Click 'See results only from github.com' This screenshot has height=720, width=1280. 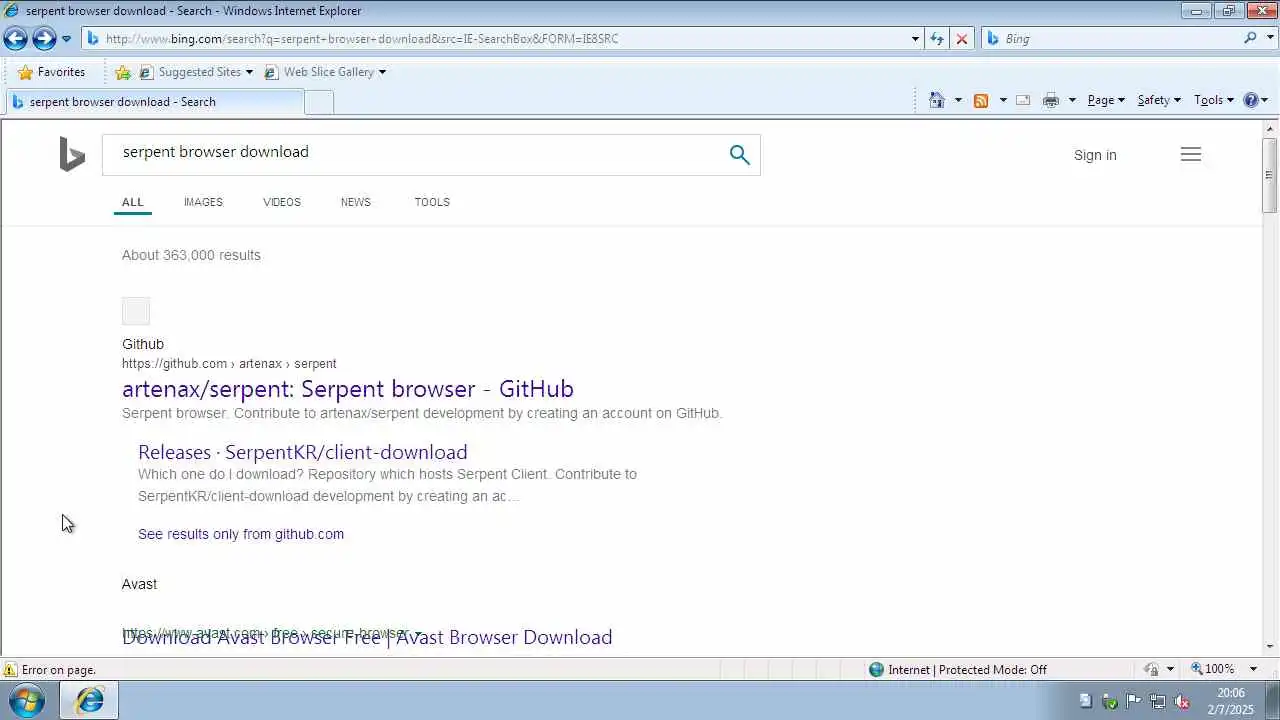(241, 534)
